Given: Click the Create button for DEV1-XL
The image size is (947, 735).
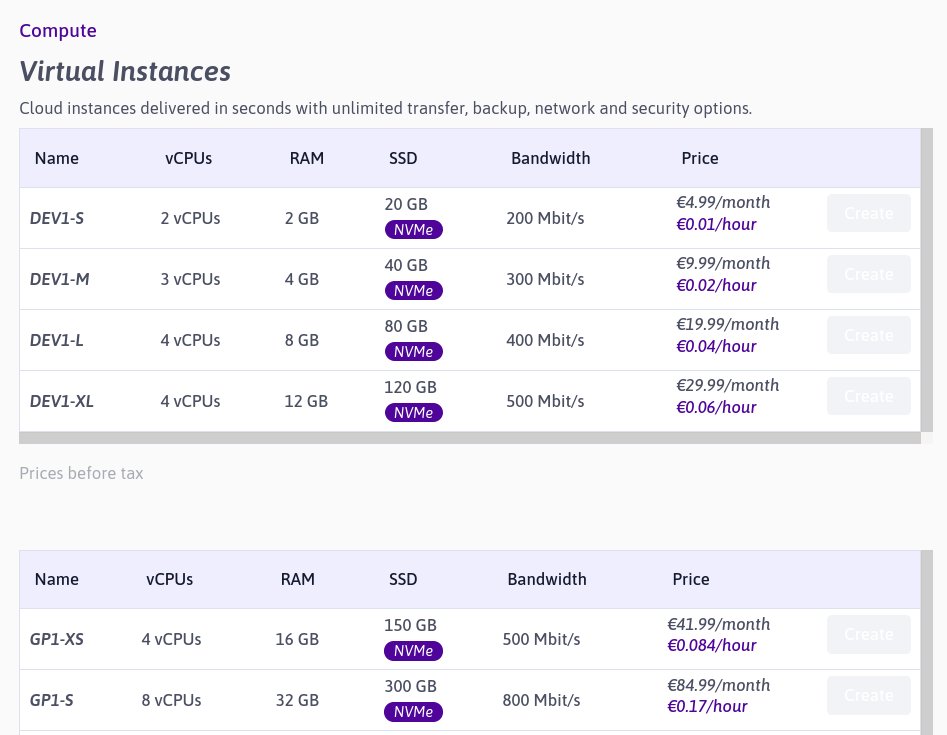Looking at the screenshot, I should [x=868, y=396].
